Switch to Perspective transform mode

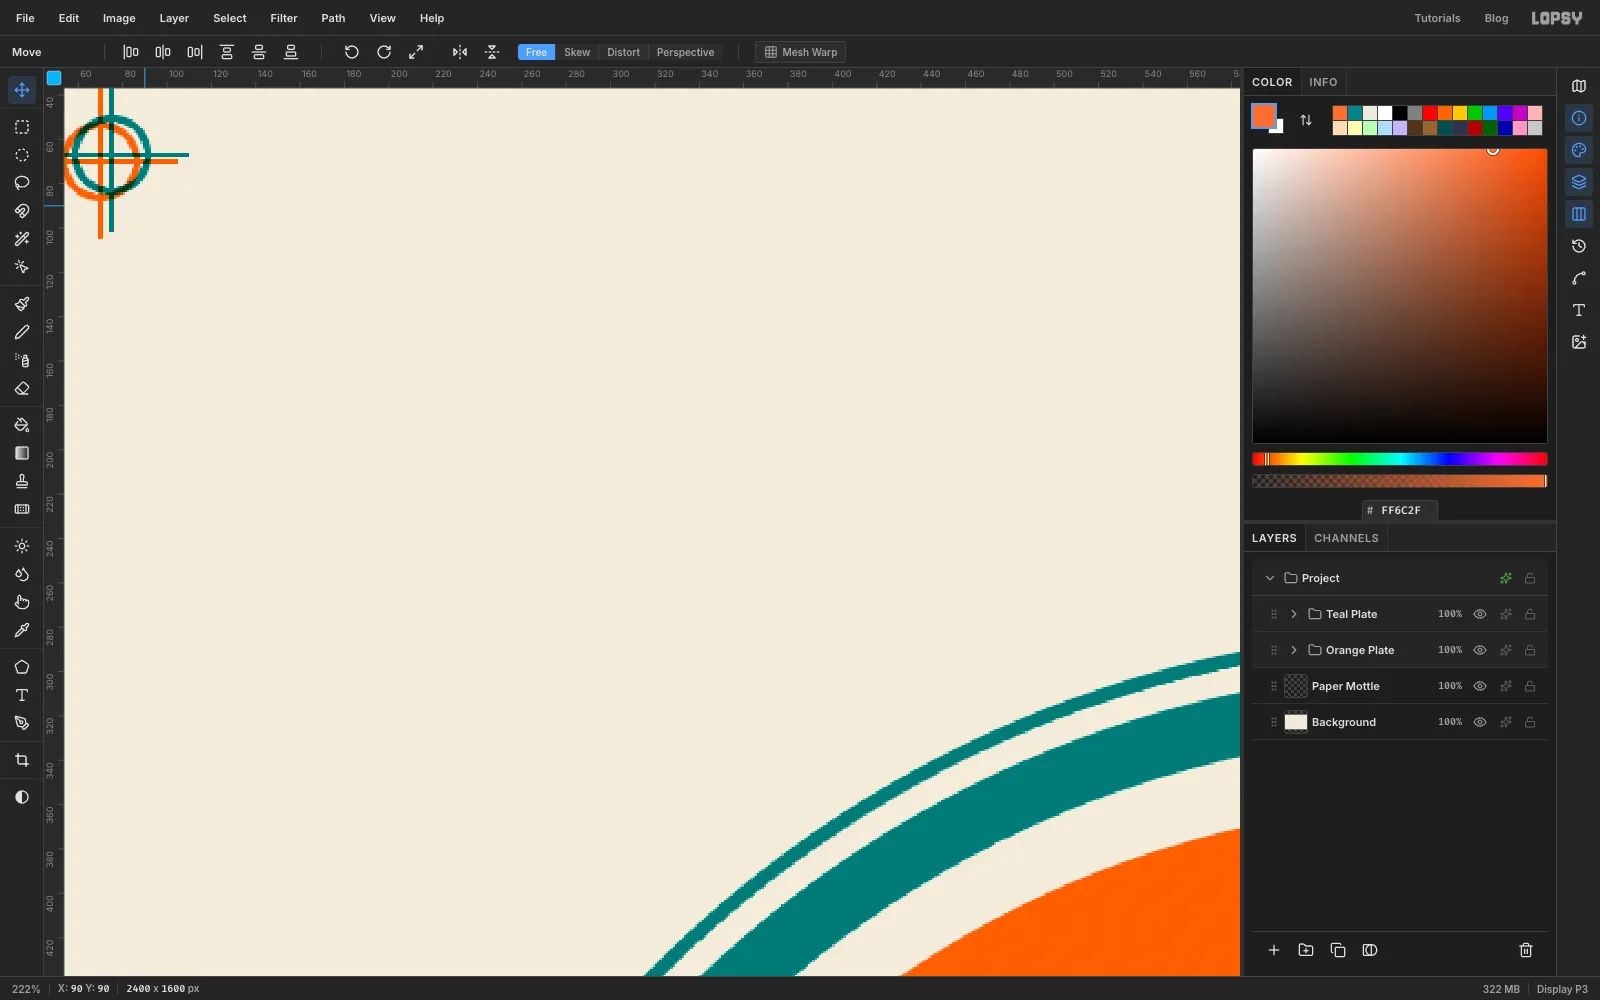(x=685, y=52)
